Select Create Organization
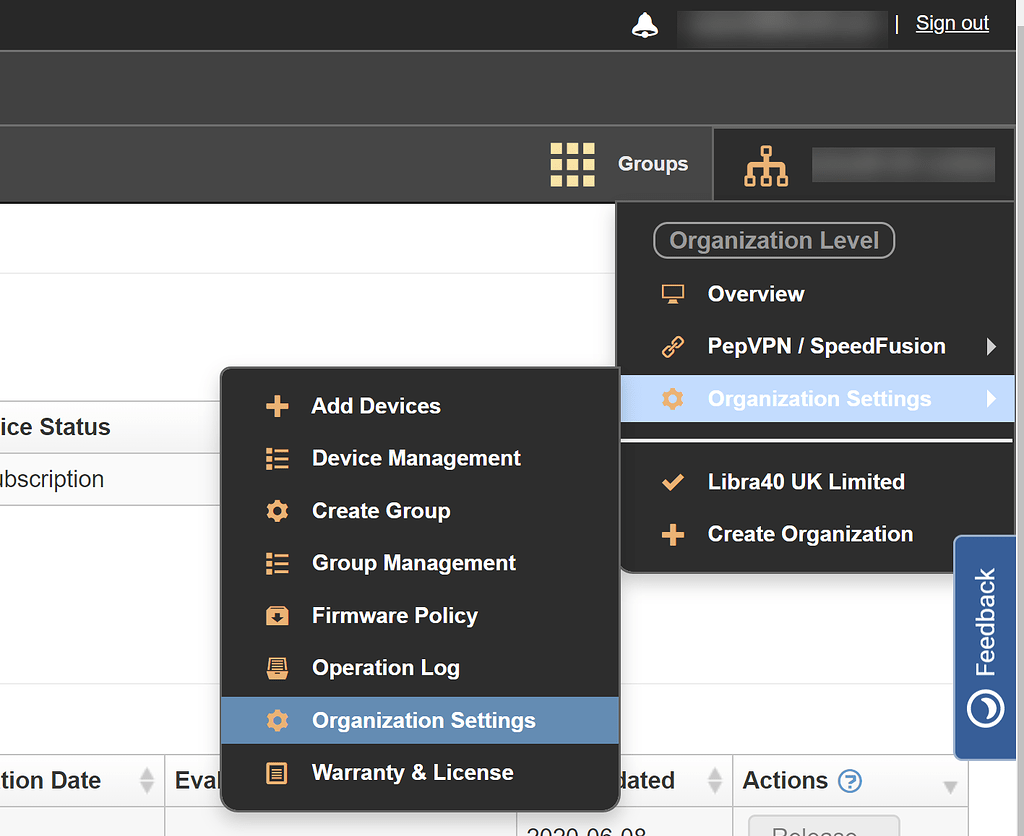This screenshot has width=1024, height=836. 810,534
